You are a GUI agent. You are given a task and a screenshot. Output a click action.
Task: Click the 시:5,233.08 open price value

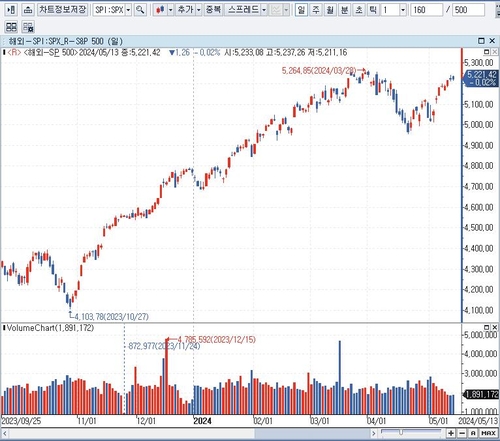(x=244, y=53)
